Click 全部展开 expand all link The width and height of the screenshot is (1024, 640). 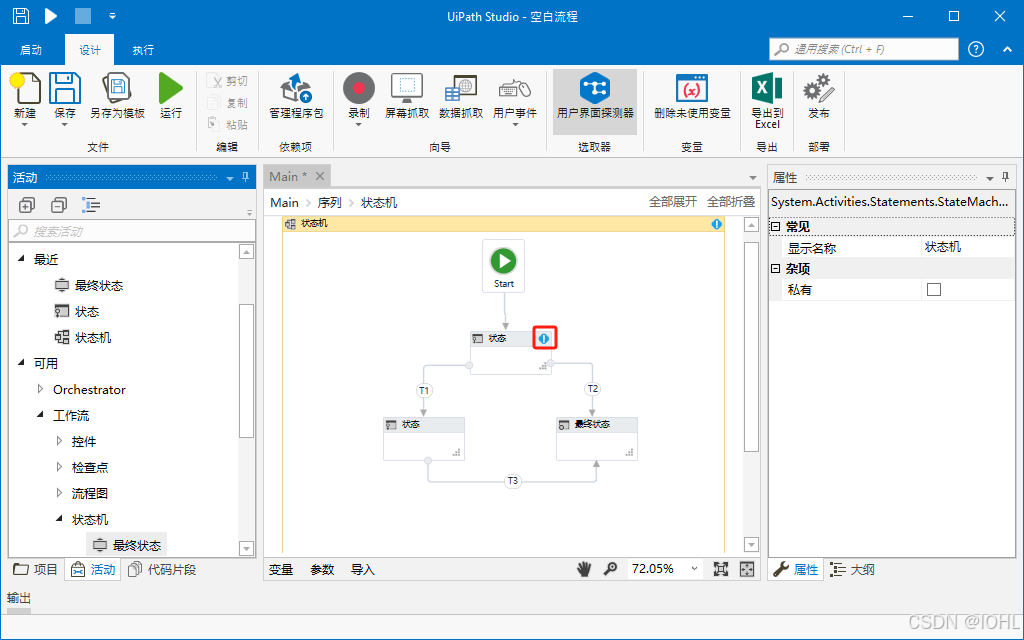[673, 202]
